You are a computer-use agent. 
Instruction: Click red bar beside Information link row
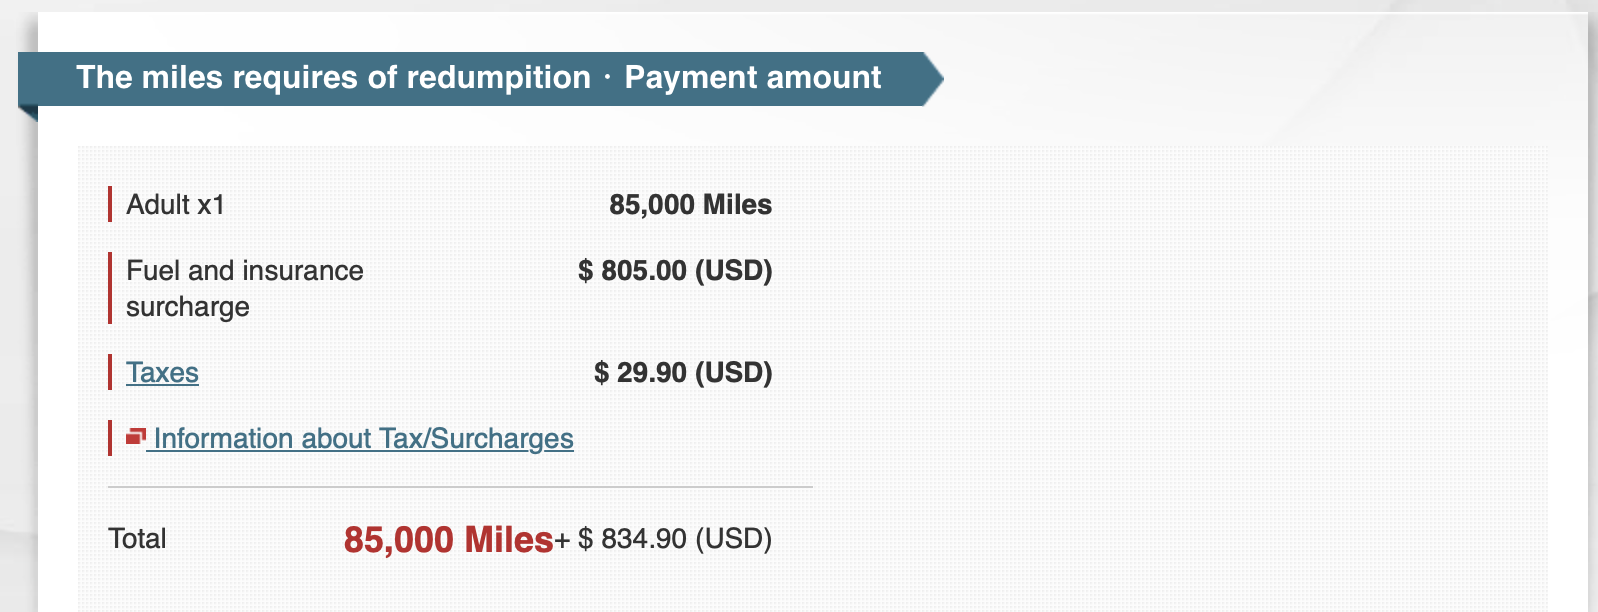coord(109,438)
